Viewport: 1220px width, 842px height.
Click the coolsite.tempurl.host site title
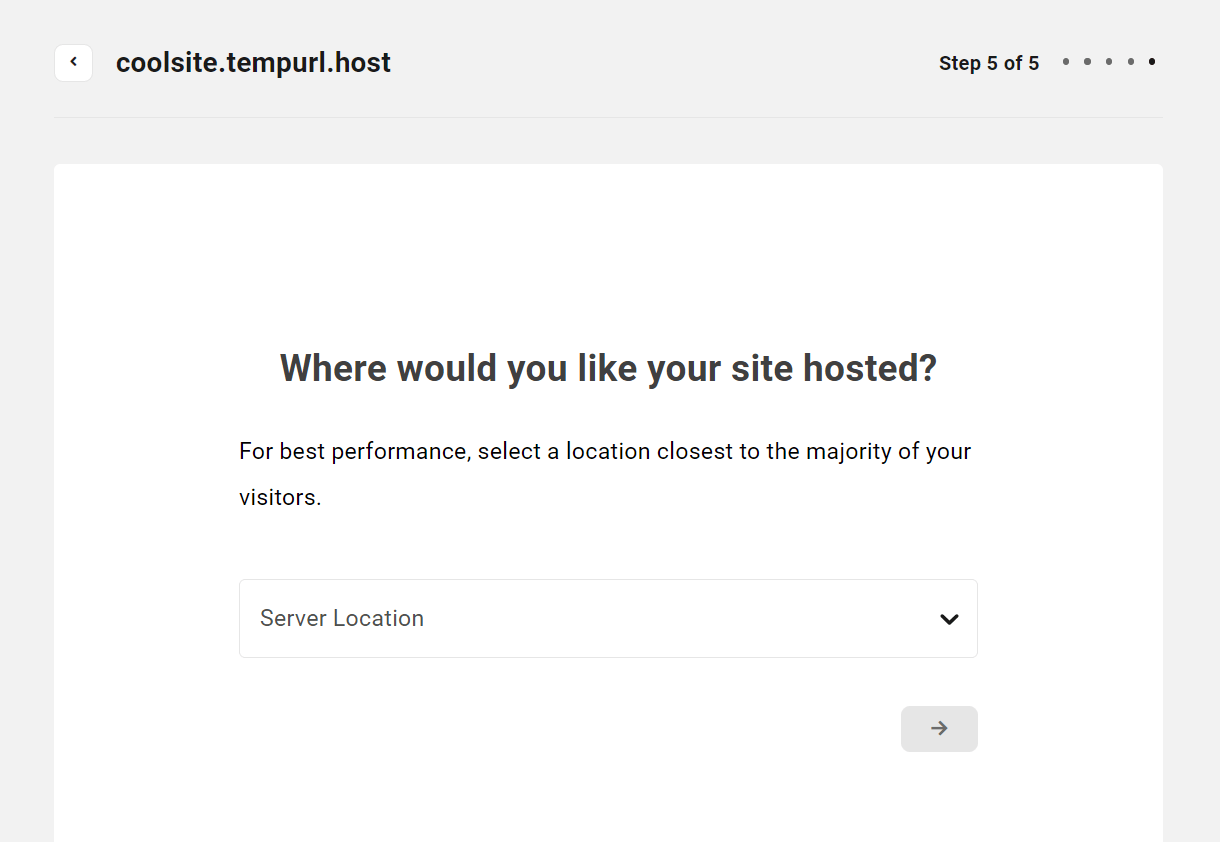253,62
